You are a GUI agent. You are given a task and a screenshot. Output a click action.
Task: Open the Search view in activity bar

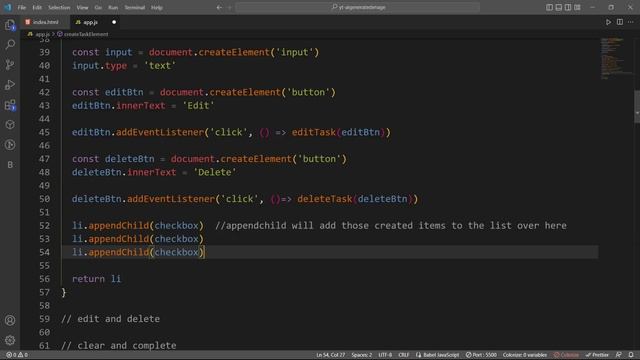pyautogui.click(x=10, y=44)
